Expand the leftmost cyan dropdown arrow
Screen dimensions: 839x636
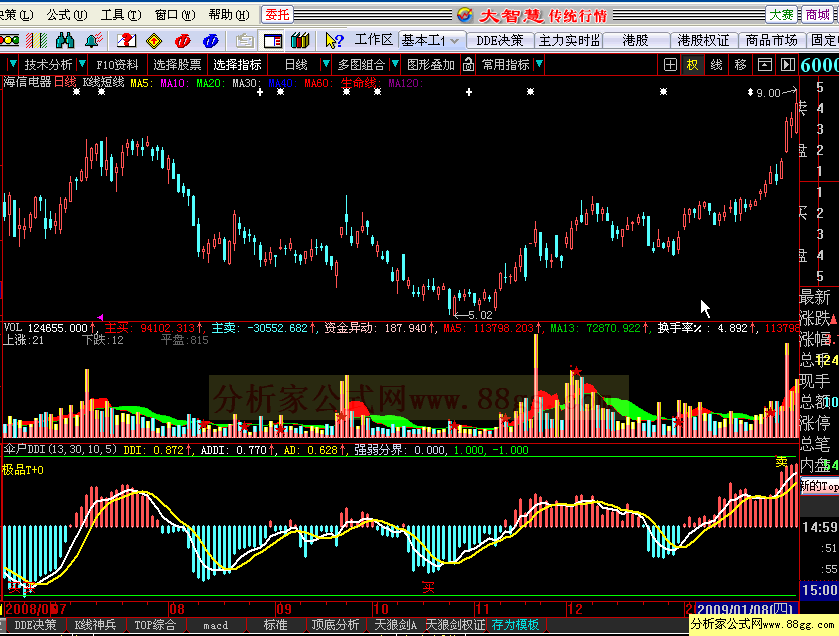pos(13,64)
